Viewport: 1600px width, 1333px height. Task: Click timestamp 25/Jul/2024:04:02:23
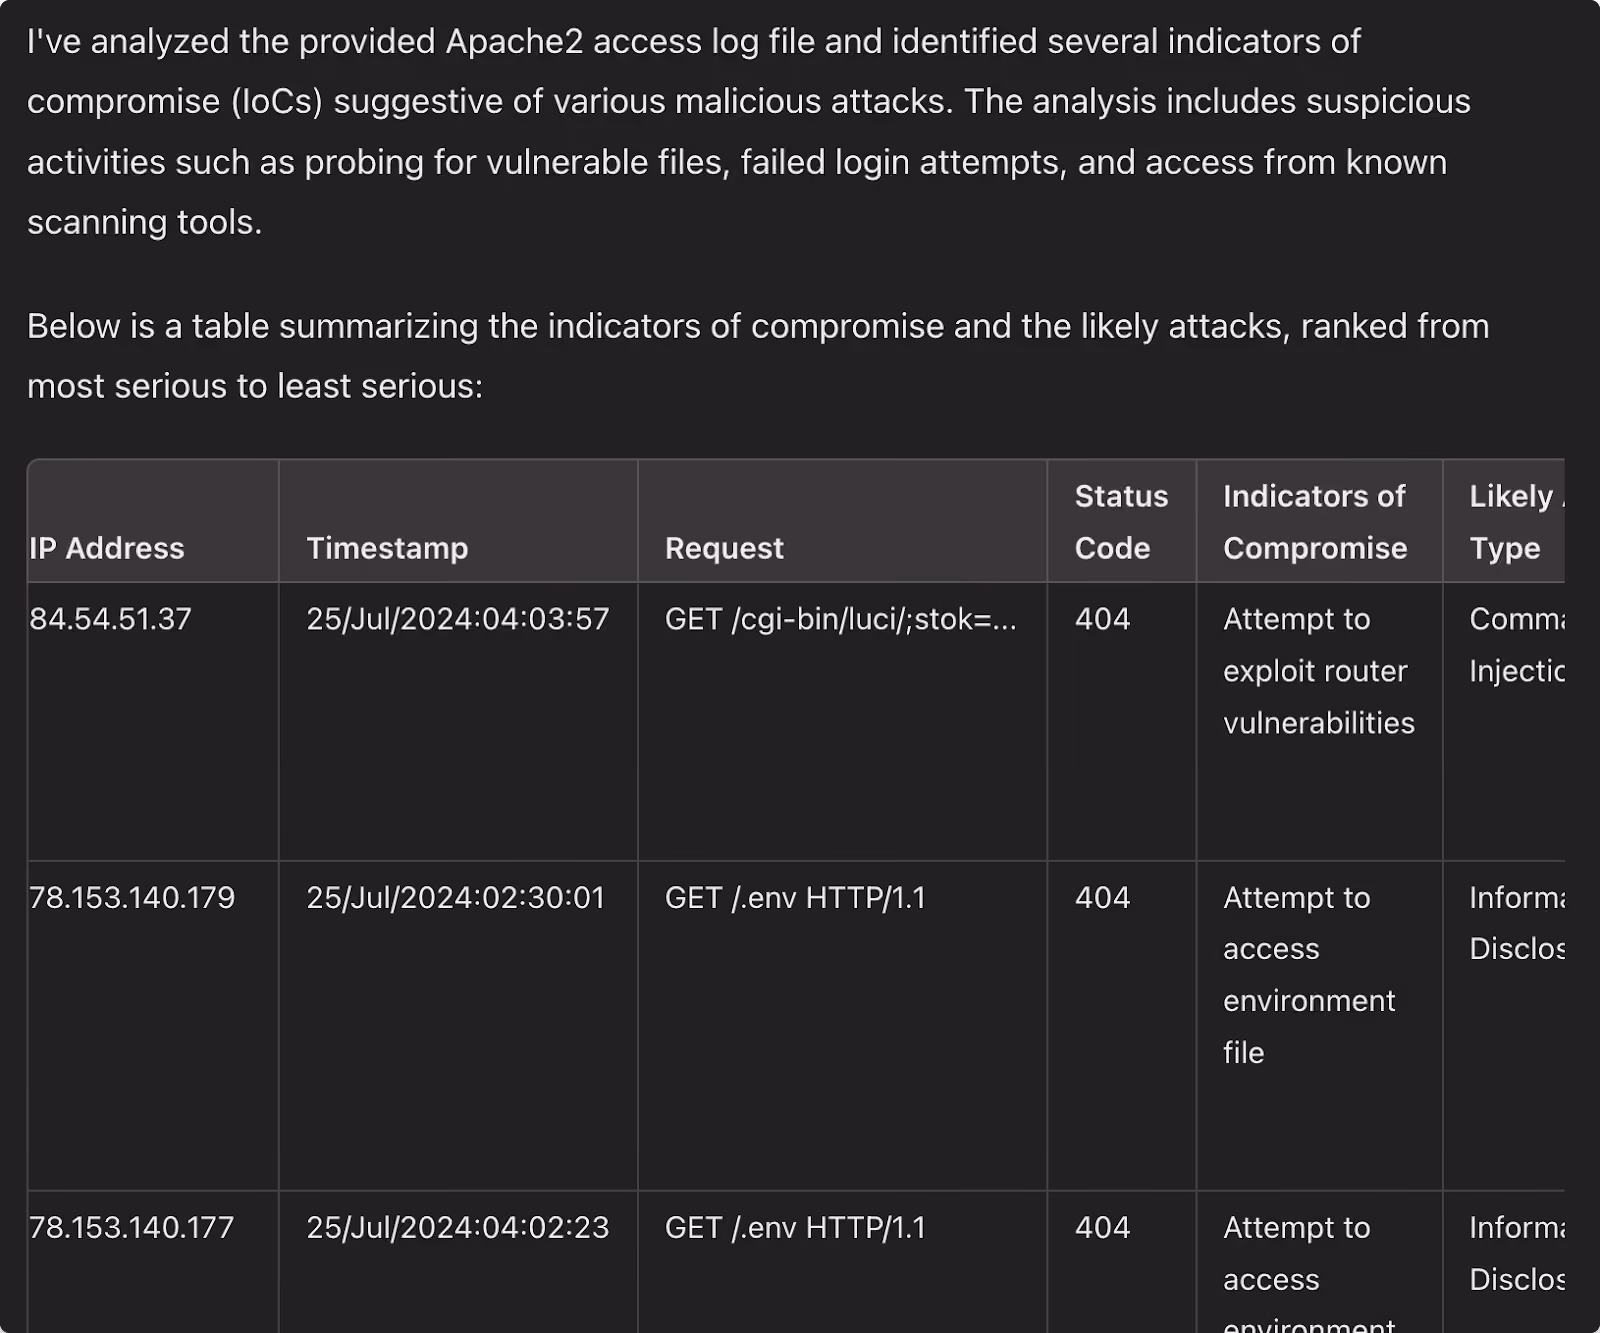point(457,1228)
